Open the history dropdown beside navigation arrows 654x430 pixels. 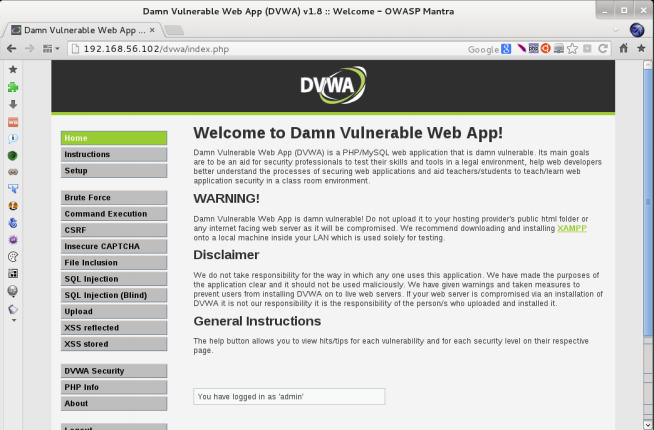(x=50, y=48)
